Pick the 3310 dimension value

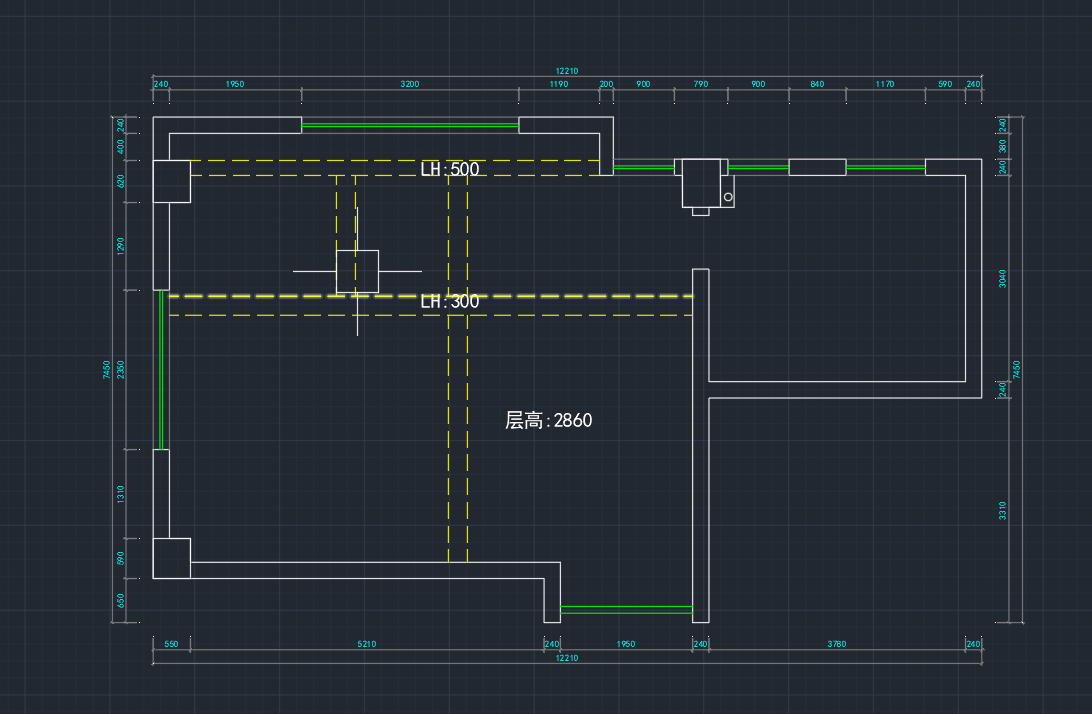[1002, 511]
